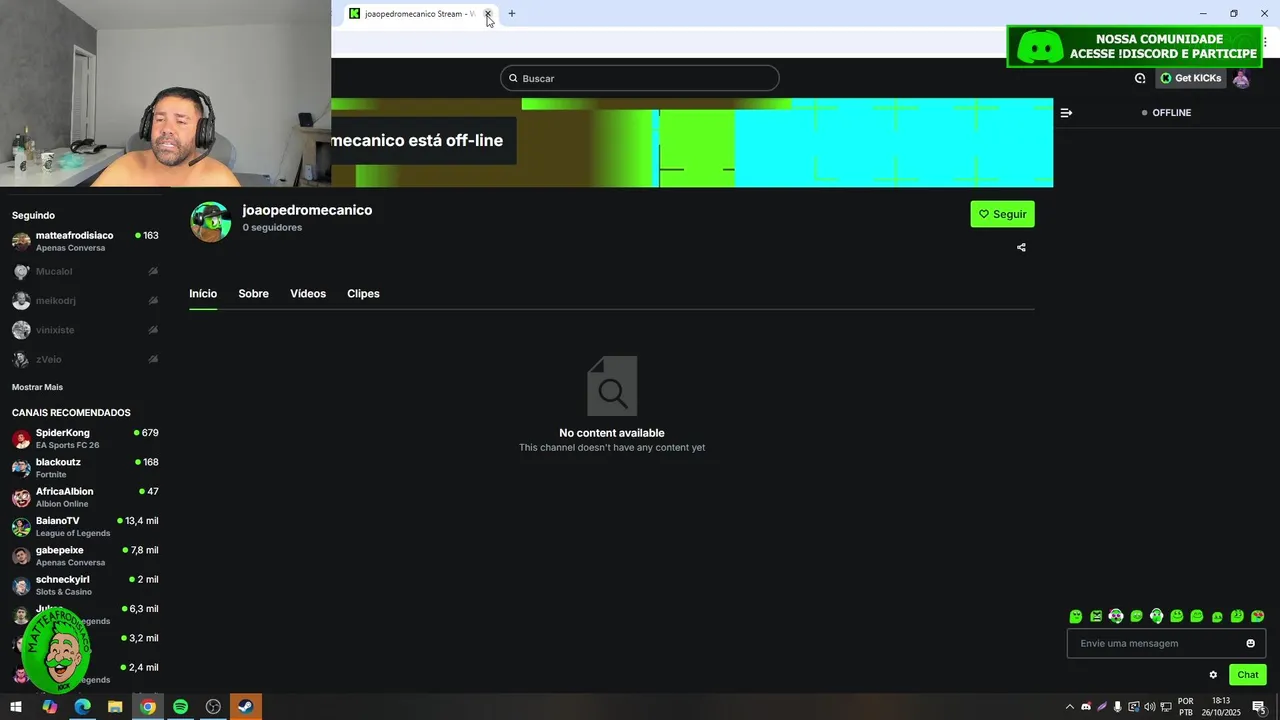
Task: Open the Sobre tab
Action: (x=253, y=293)
